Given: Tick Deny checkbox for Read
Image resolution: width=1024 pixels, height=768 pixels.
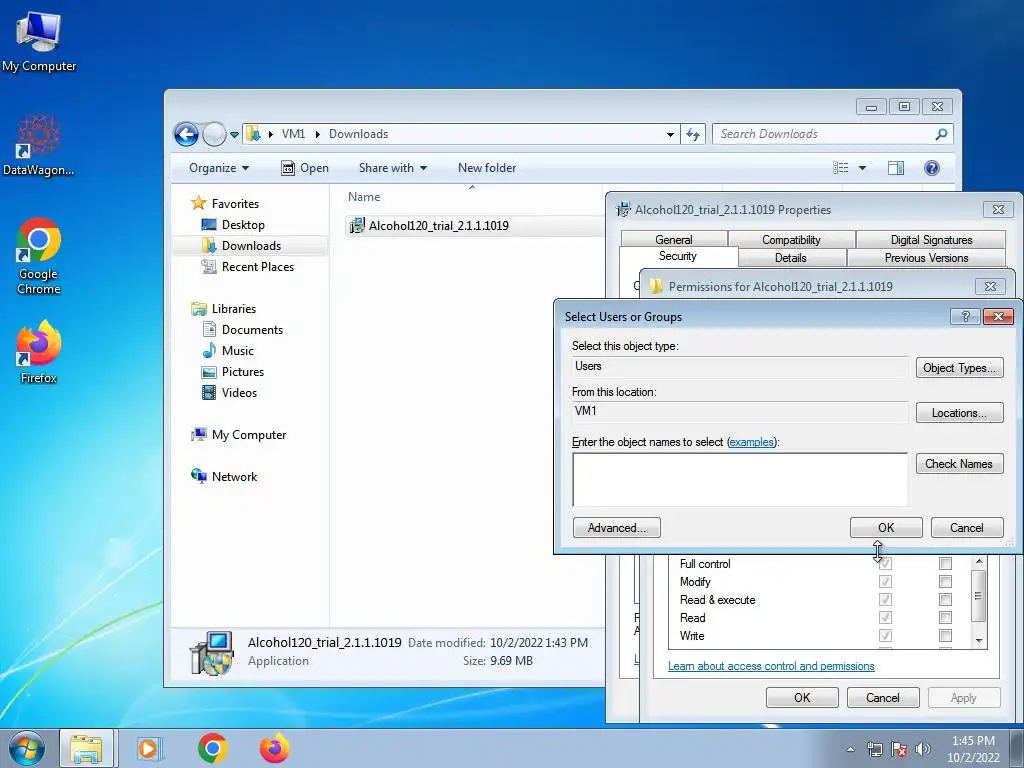Looking at the screenshot, I should (945, 618).
